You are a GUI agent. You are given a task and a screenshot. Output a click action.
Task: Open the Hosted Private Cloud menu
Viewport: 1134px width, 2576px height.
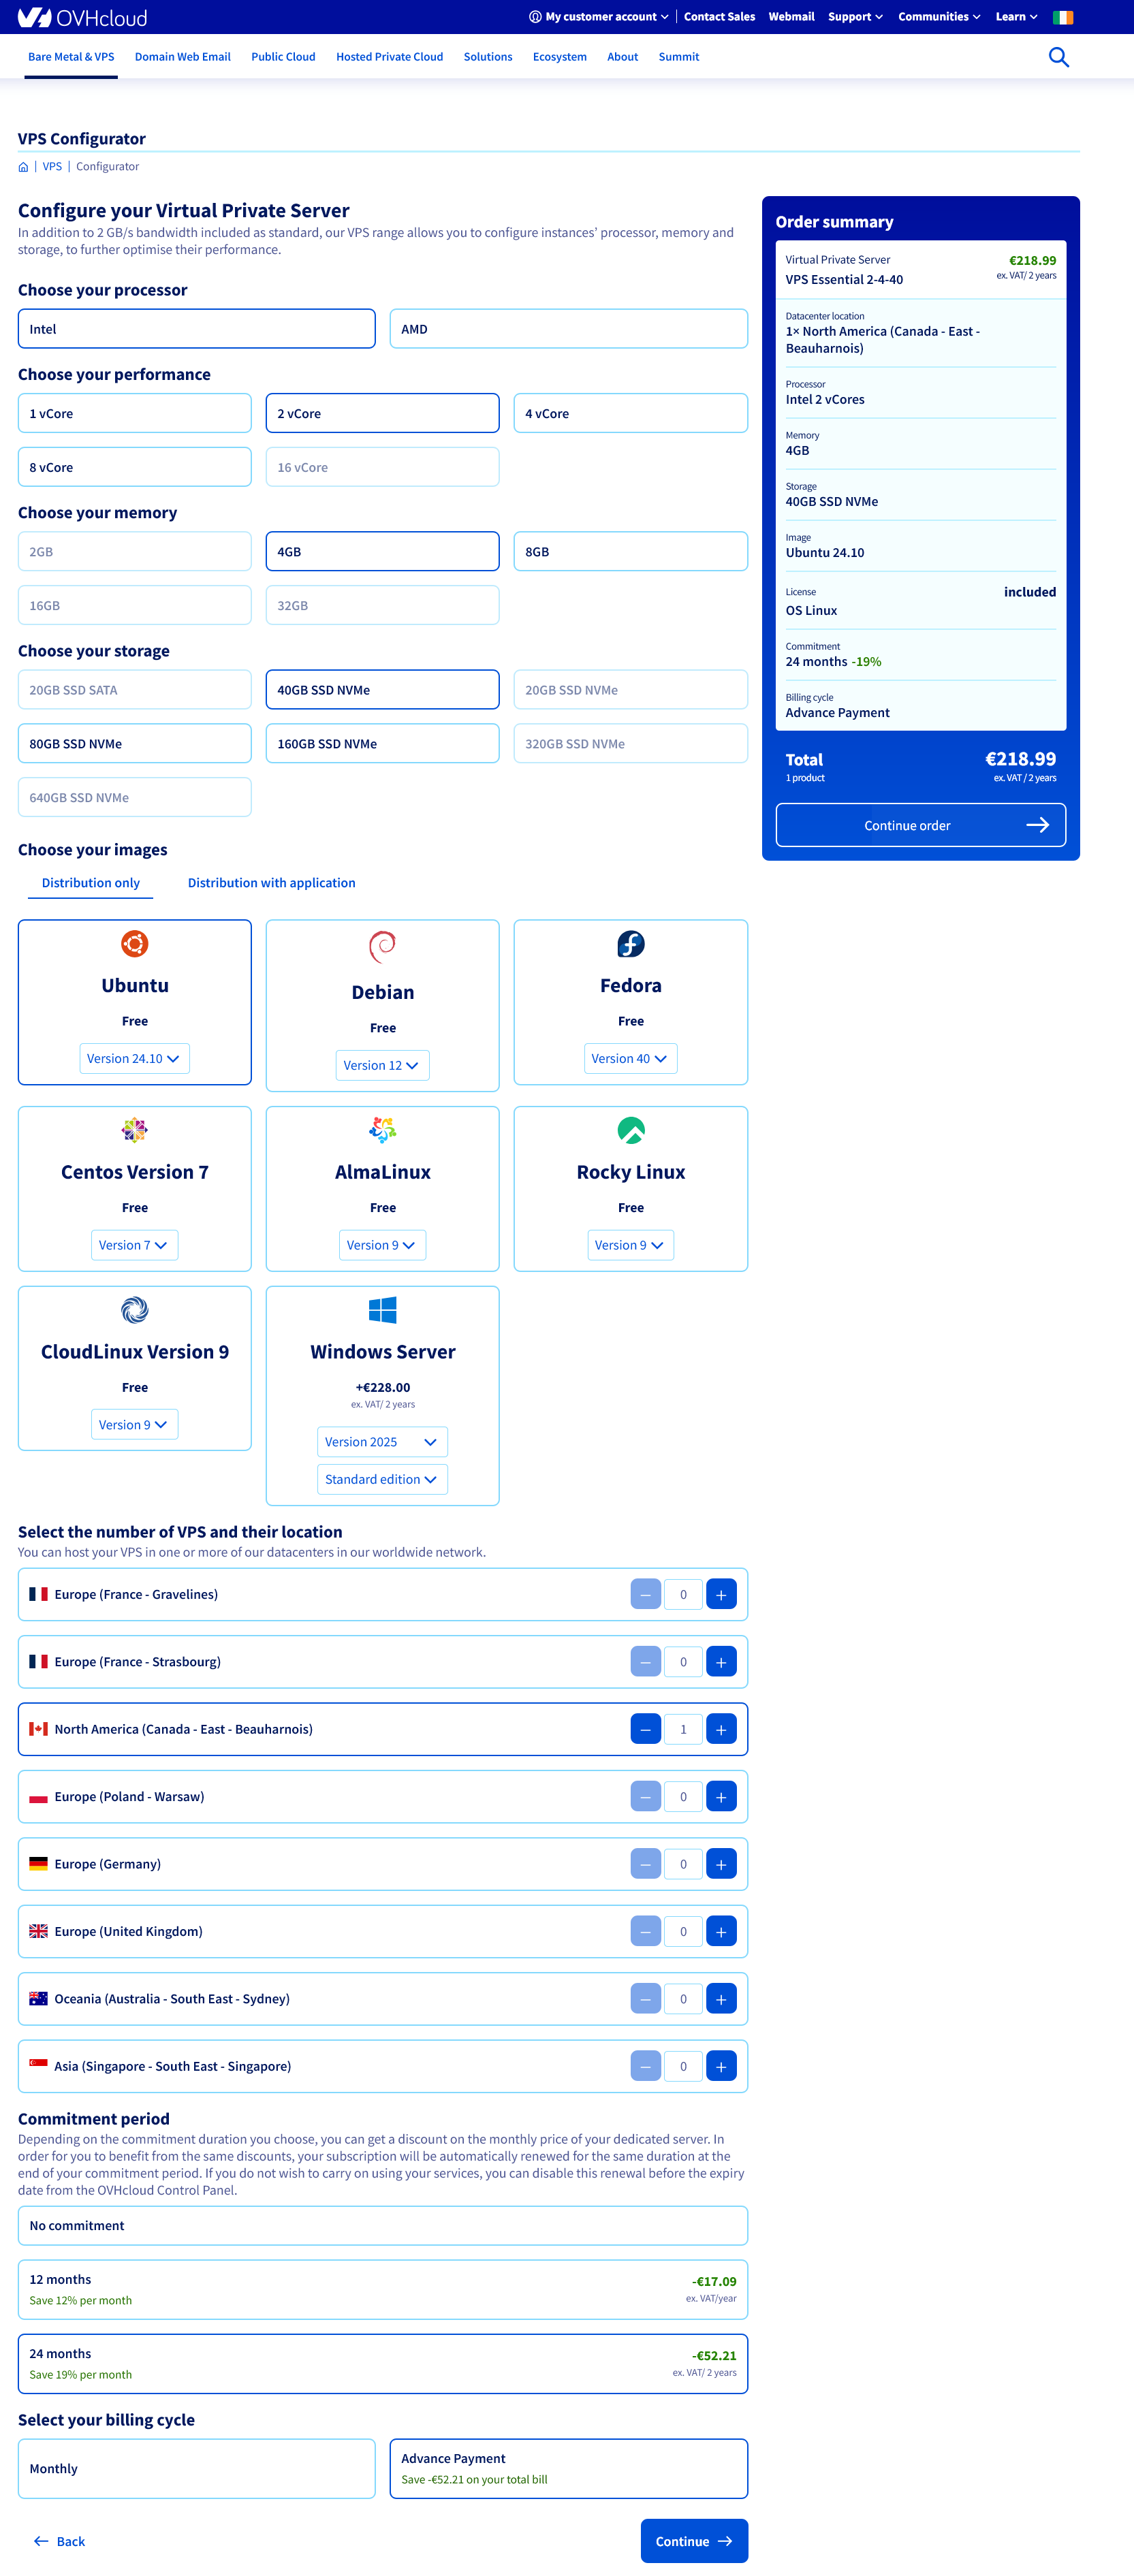389,57
